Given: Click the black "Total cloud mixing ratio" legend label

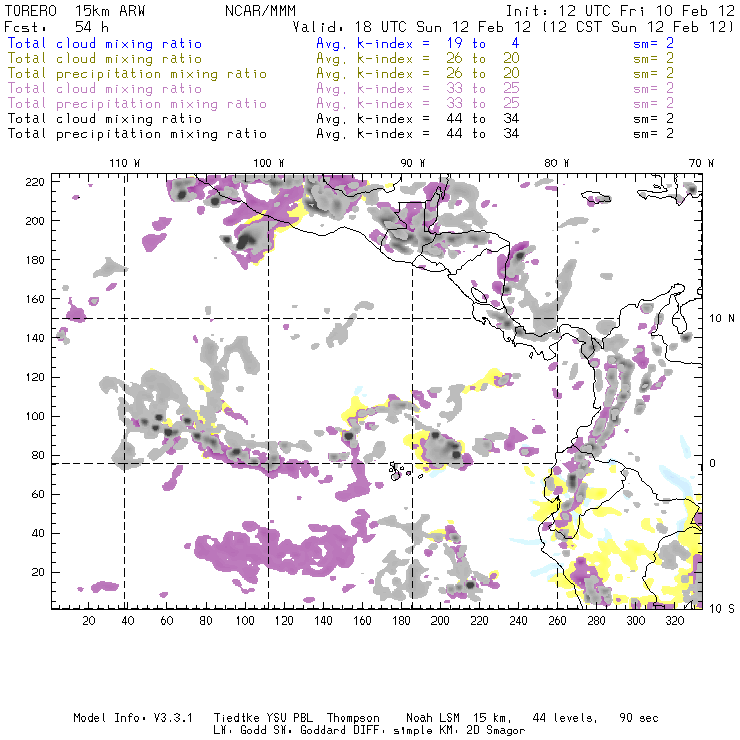Looking at the screenshot, I should (x=105, y=118).
